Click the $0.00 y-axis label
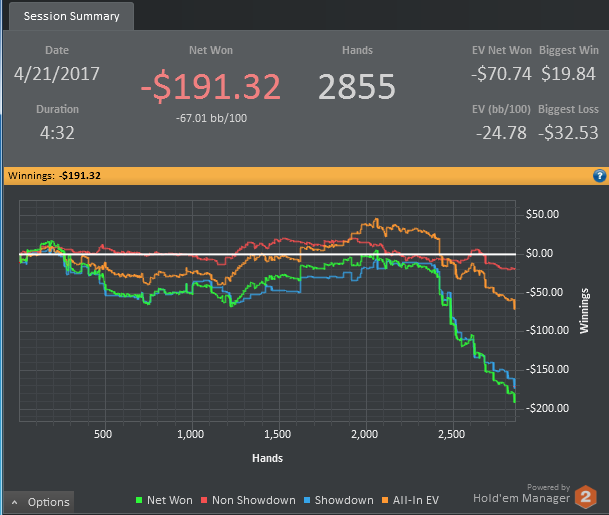This screenshot has width=609, height=515. click(539, 253)
